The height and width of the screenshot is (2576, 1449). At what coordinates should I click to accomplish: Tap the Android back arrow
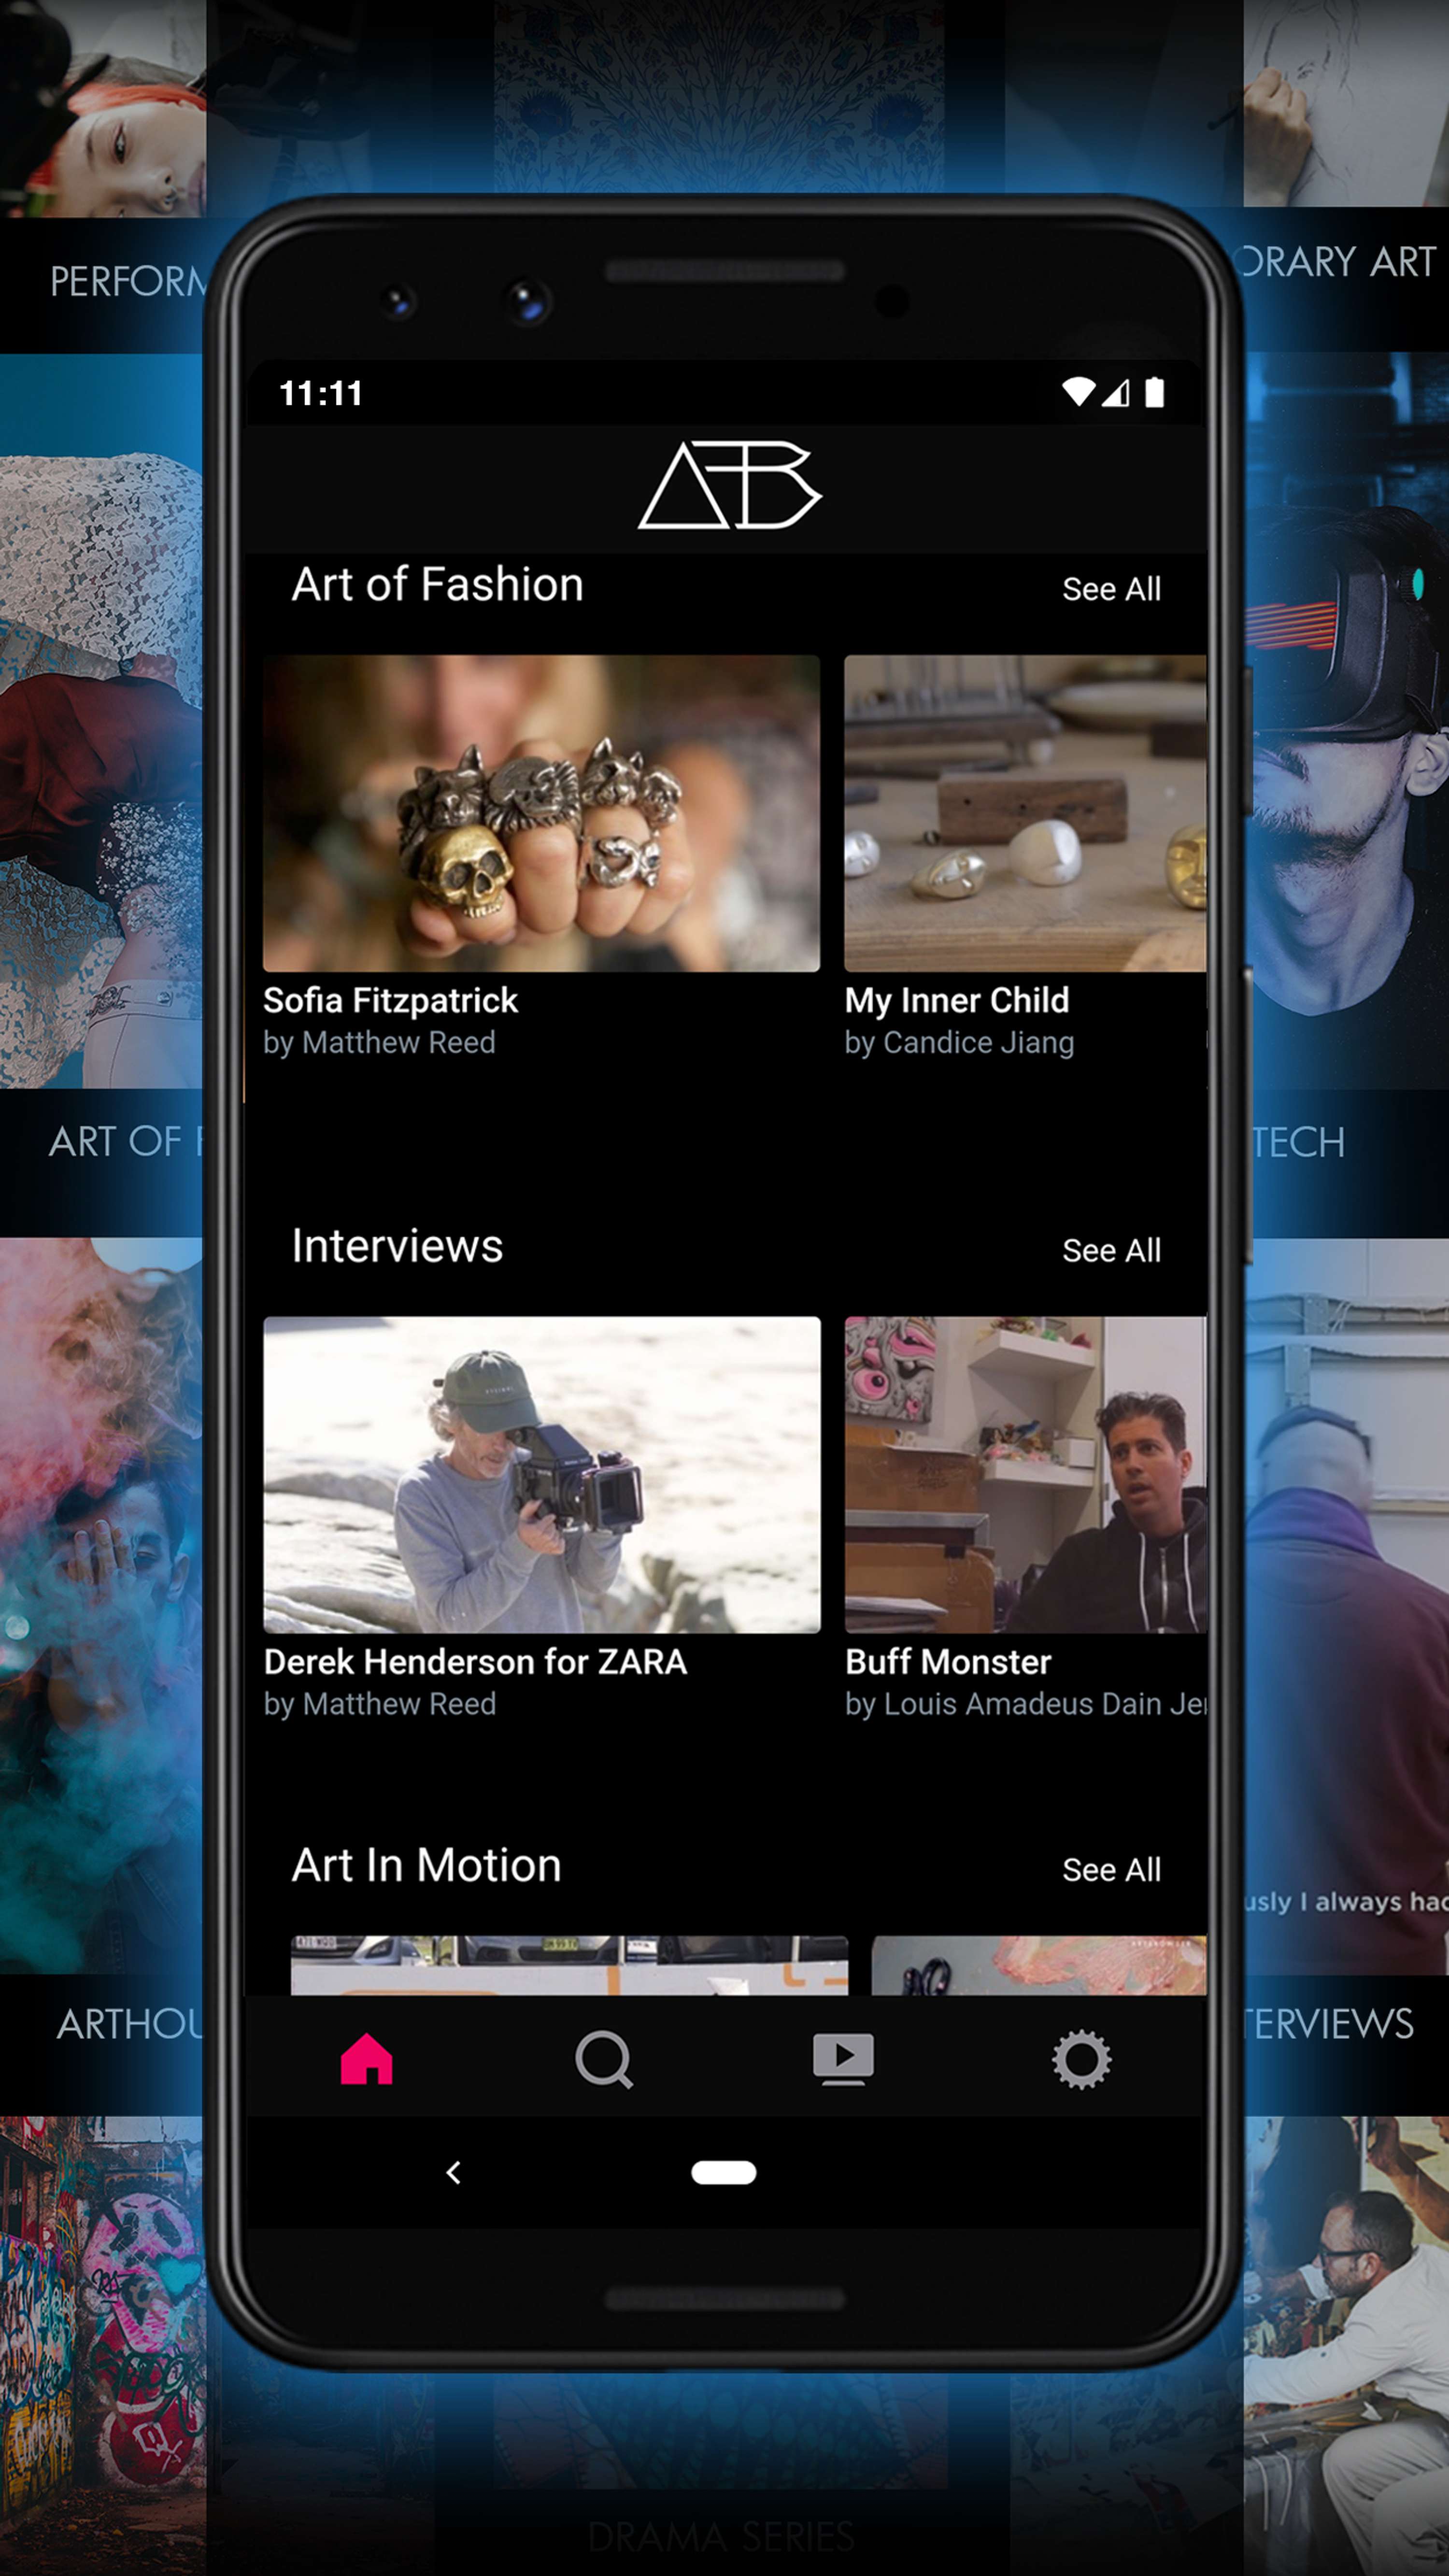pos(453,2172)
